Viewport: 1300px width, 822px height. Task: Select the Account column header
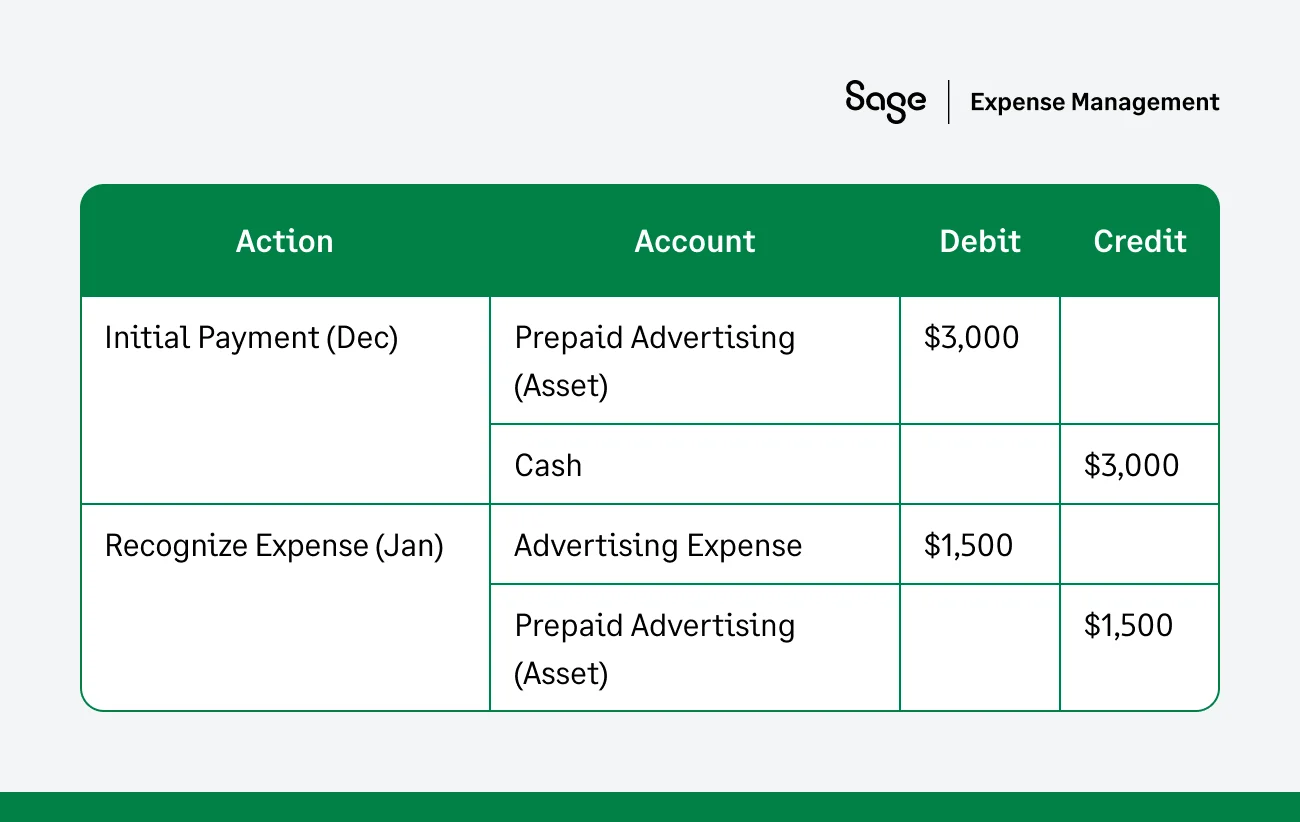[695, 241]
